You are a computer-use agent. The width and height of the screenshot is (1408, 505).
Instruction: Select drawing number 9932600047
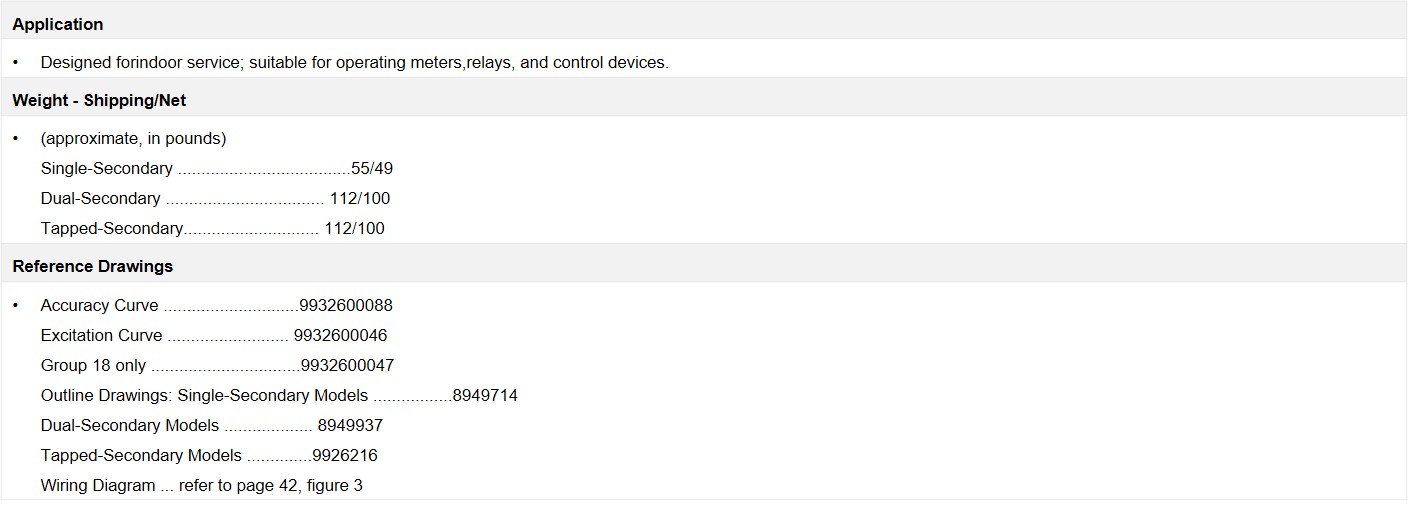click(347, 365)
